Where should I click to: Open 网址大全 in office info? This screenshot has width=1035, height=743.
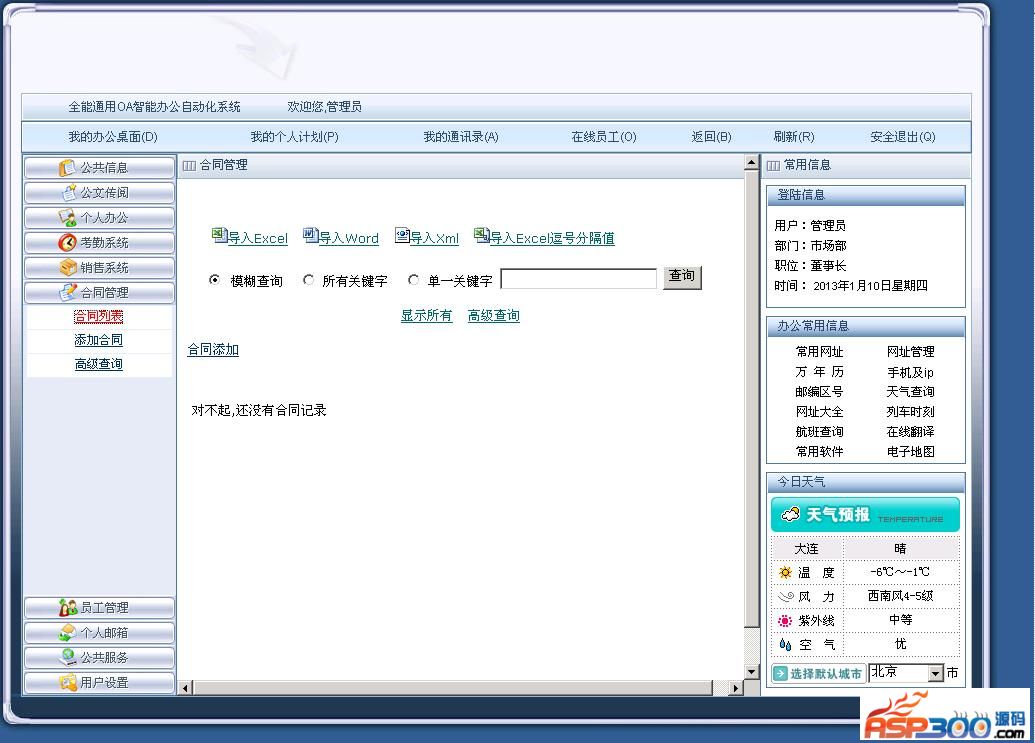819,412
